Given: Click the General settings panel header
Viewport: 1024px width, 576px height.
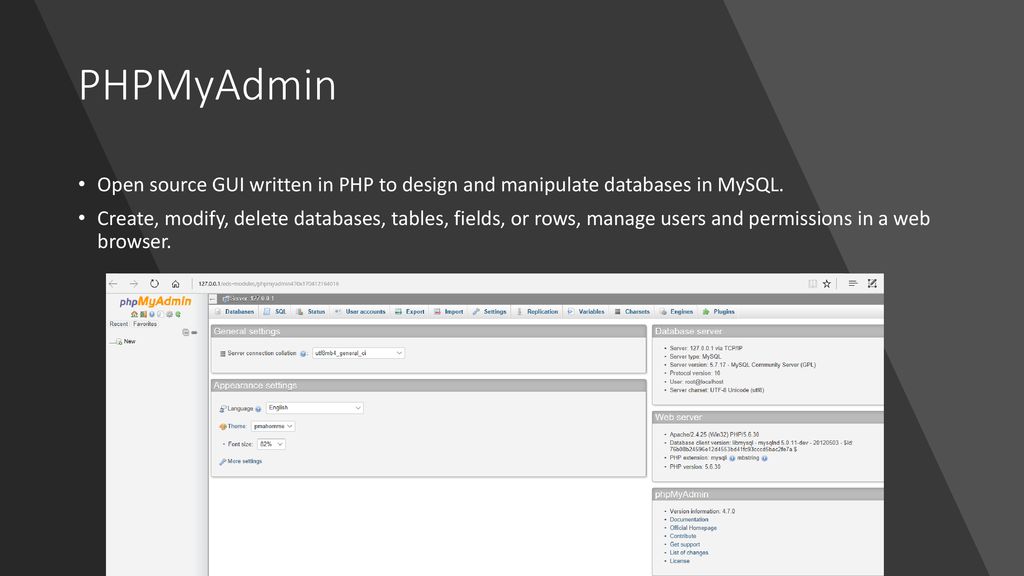Looking at the screenshot, I should [428, 332].
